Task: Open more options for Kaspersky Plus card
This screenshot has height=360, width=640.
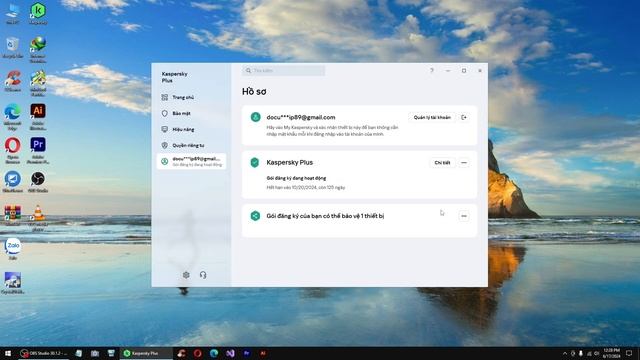Action: 464,162
